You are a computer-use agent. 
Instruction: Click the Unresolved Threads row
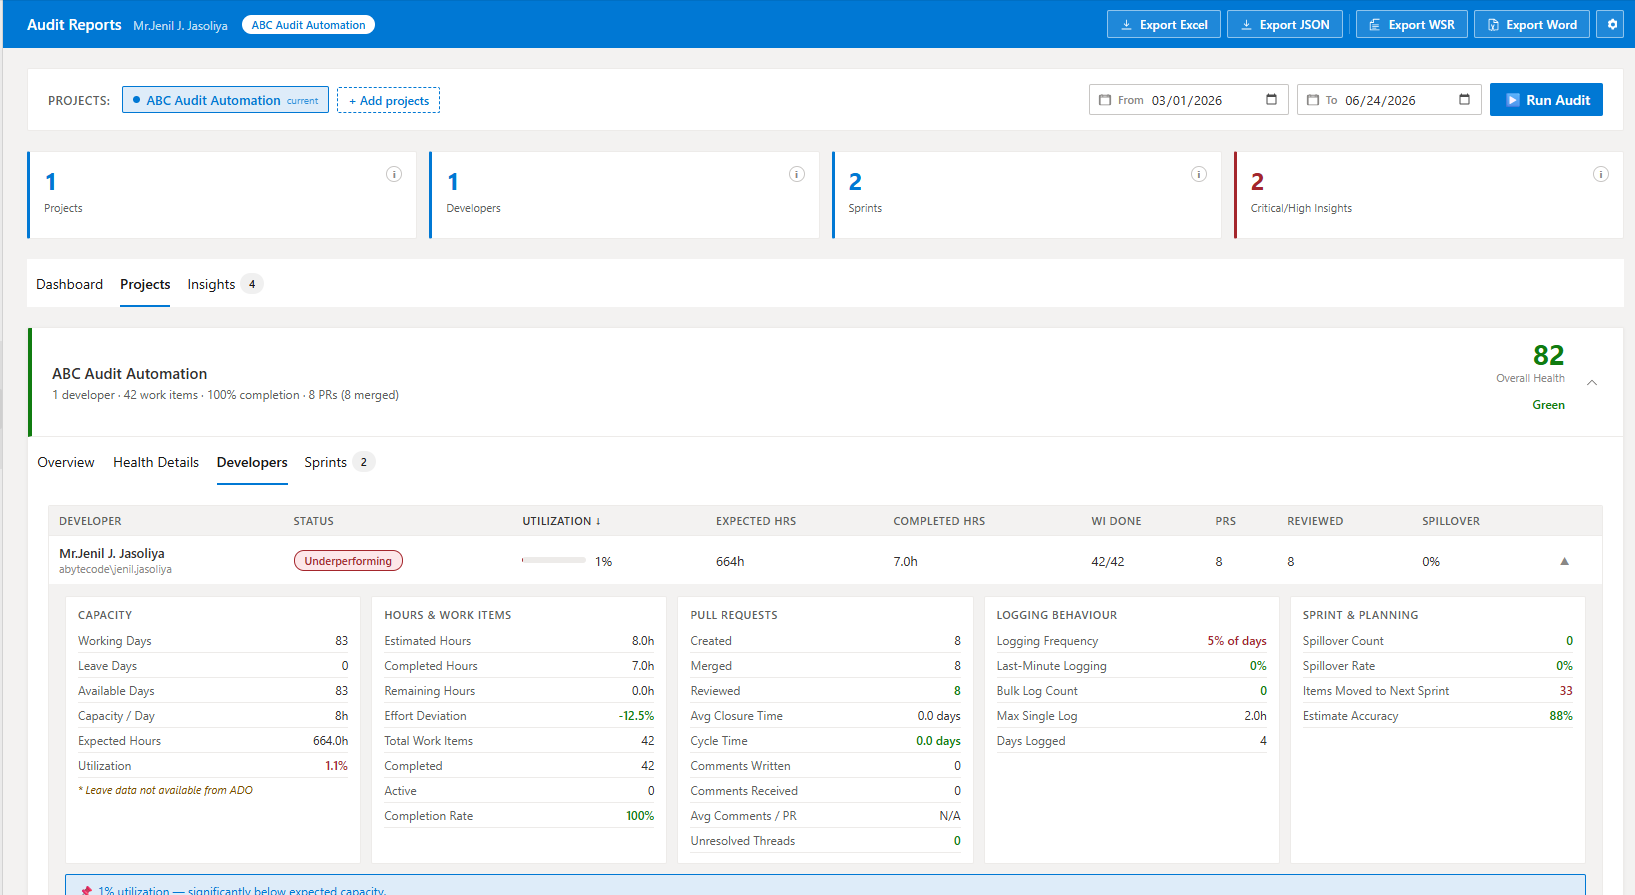[825, 841]
